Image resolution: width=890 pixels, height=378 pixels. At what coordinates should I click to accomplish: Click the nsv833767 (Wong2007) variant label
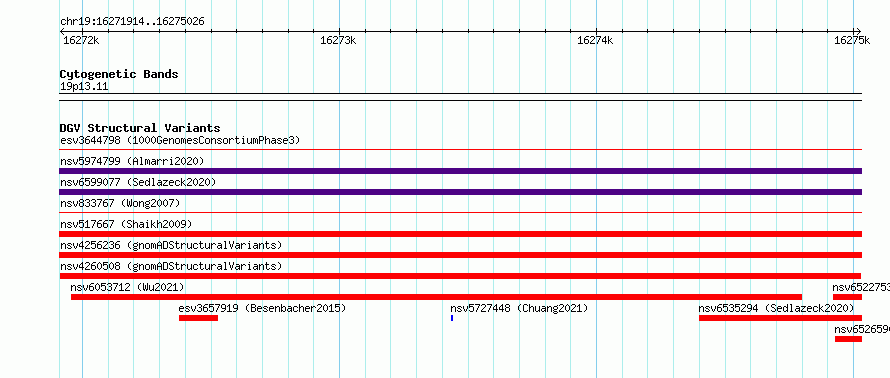[120, 203]
